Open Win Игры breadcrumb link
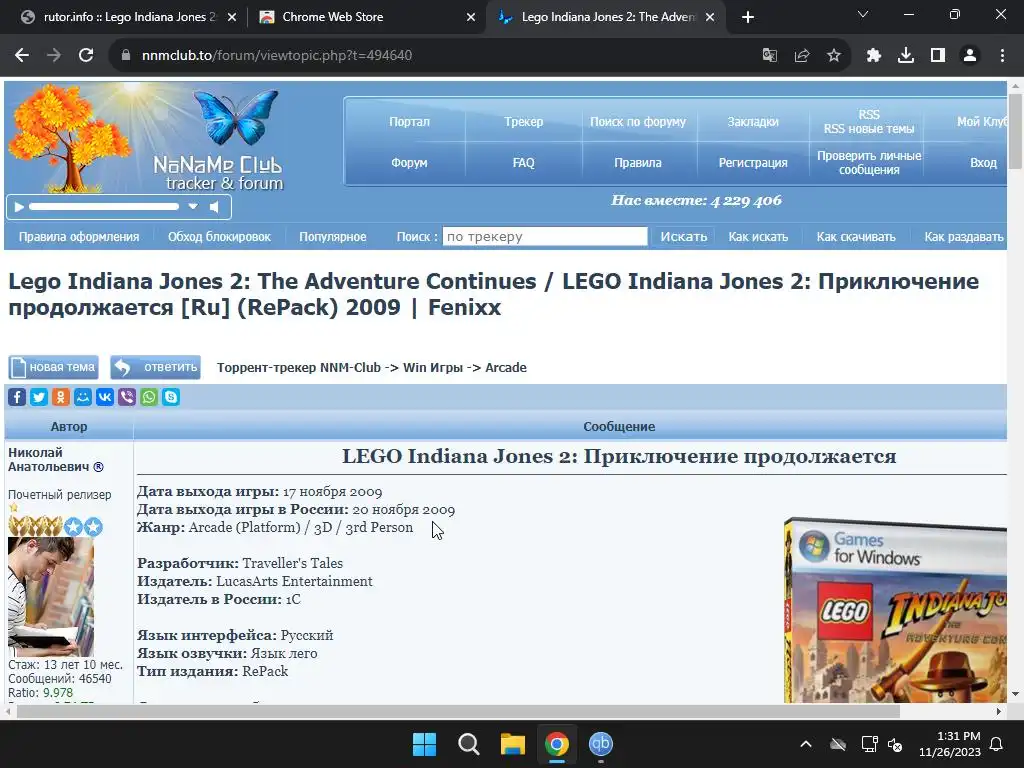The width and height of the screenshot is (1024, 768). 433,368
